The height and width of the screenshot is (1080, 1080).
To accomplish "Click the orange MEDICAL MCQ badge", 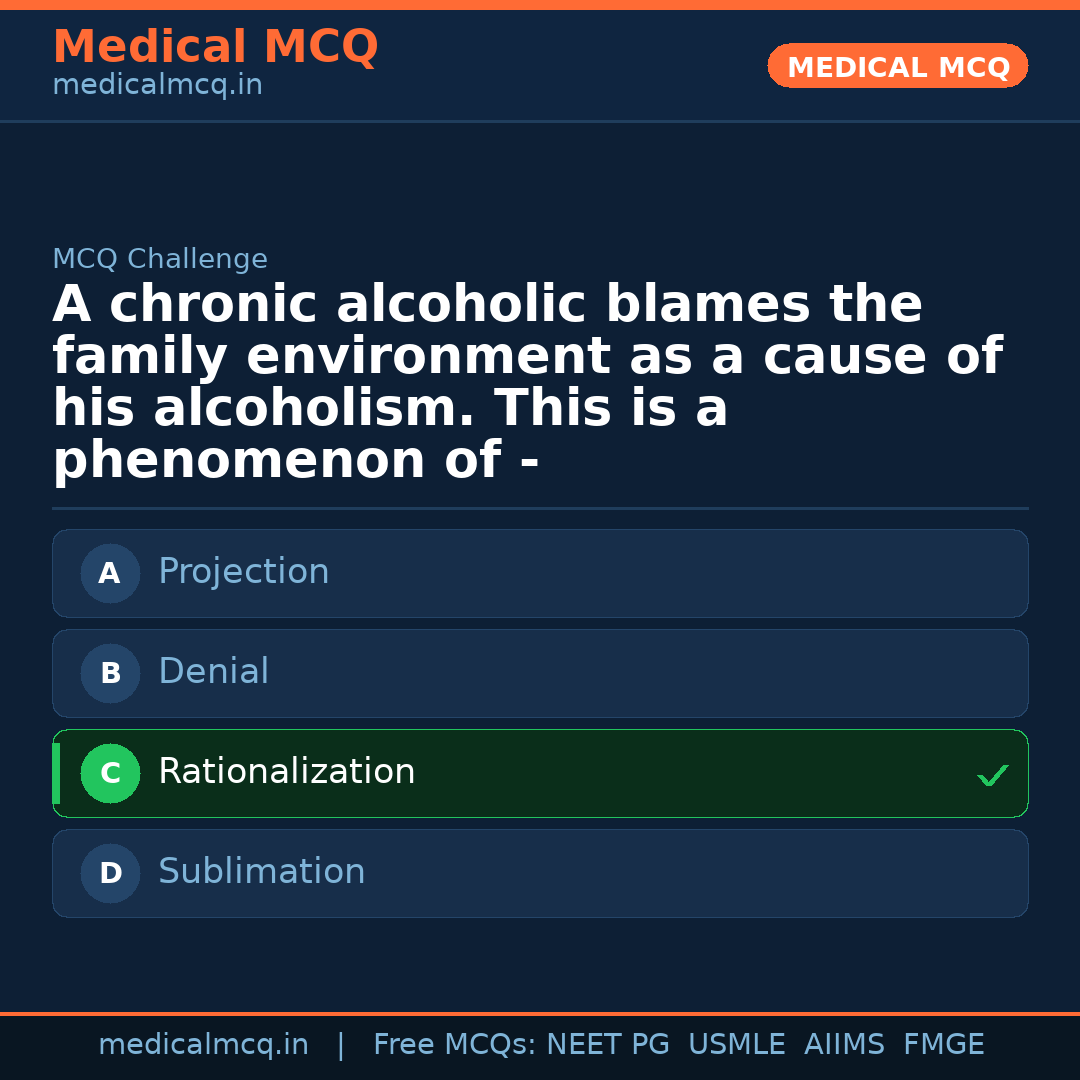I will [897, 66].
